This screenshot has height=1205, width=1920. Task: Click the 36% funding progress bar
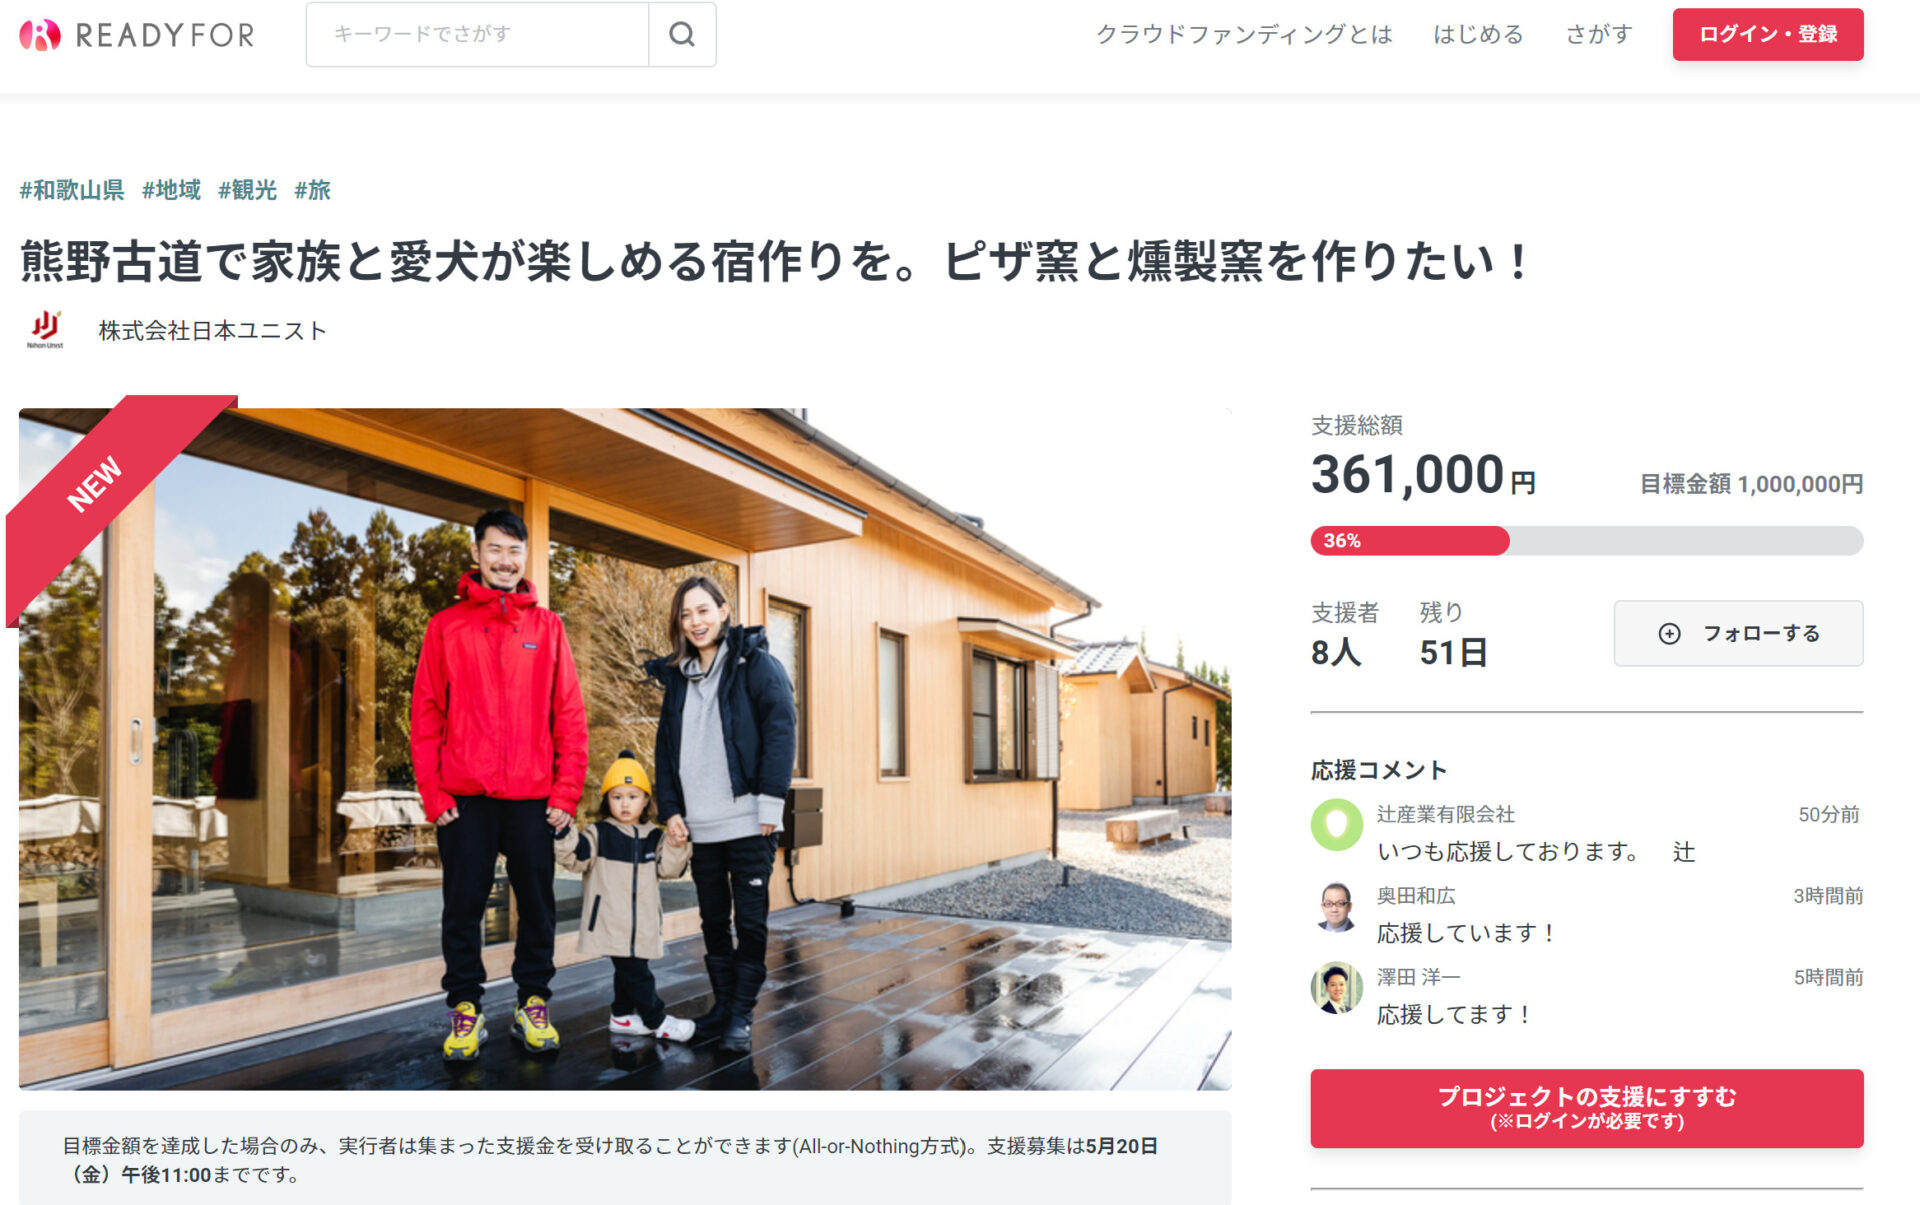(1586, 541)
